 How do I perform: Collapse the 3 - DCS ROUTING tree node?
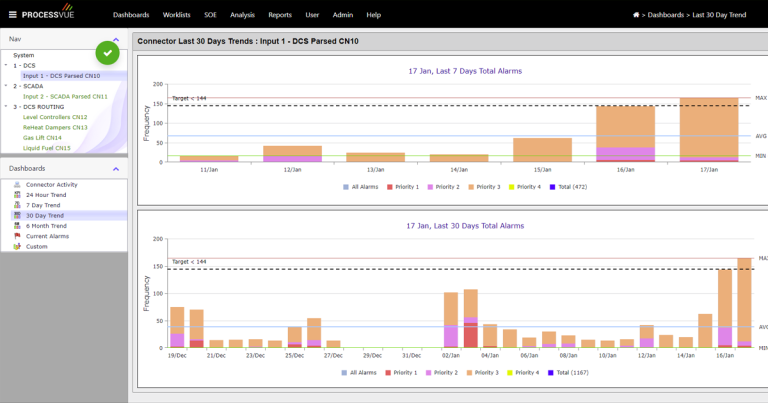click(x=6, y=106)
